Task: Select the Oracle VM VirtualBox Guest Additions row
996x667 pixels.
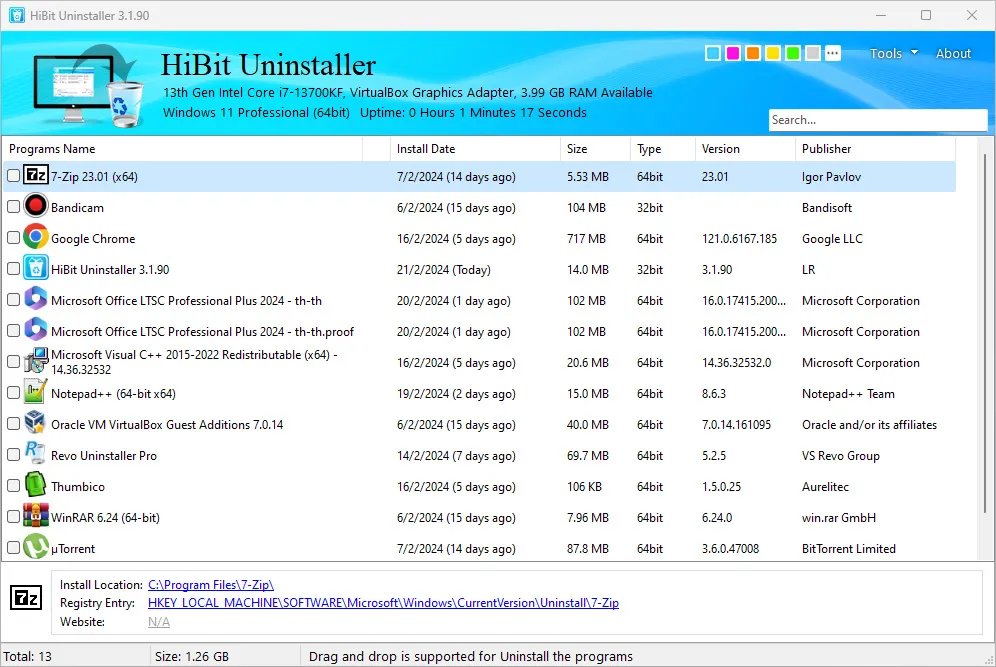Action: click(480, 424)
